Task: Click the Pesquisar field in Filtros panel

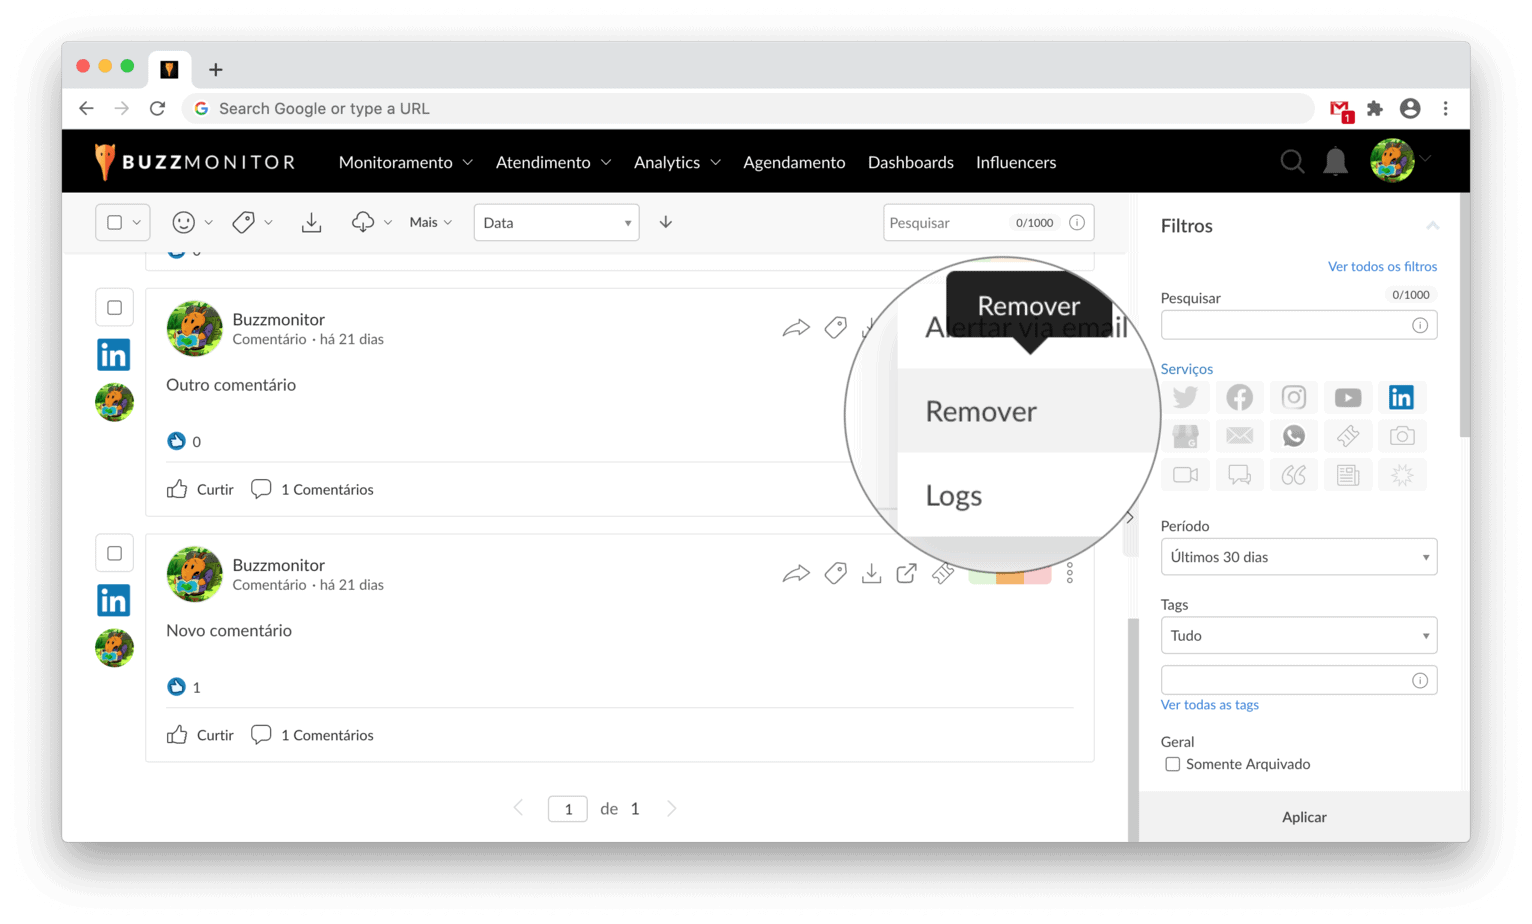Action: 1286,325
